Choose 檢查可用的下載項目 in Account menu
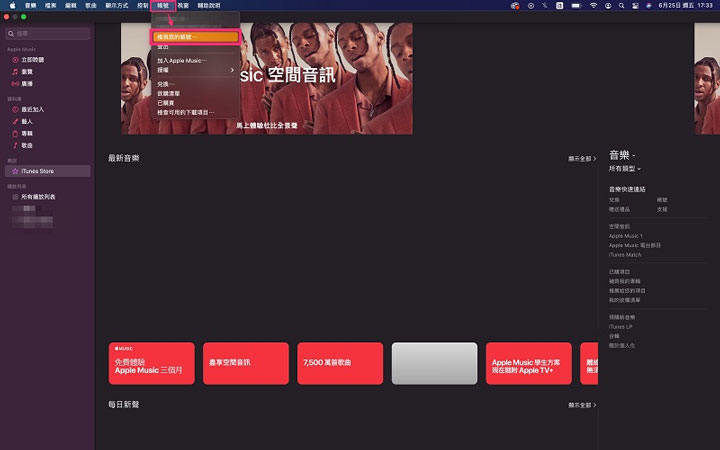Screen dimensions: 720x450 click(x=196, y=112)
